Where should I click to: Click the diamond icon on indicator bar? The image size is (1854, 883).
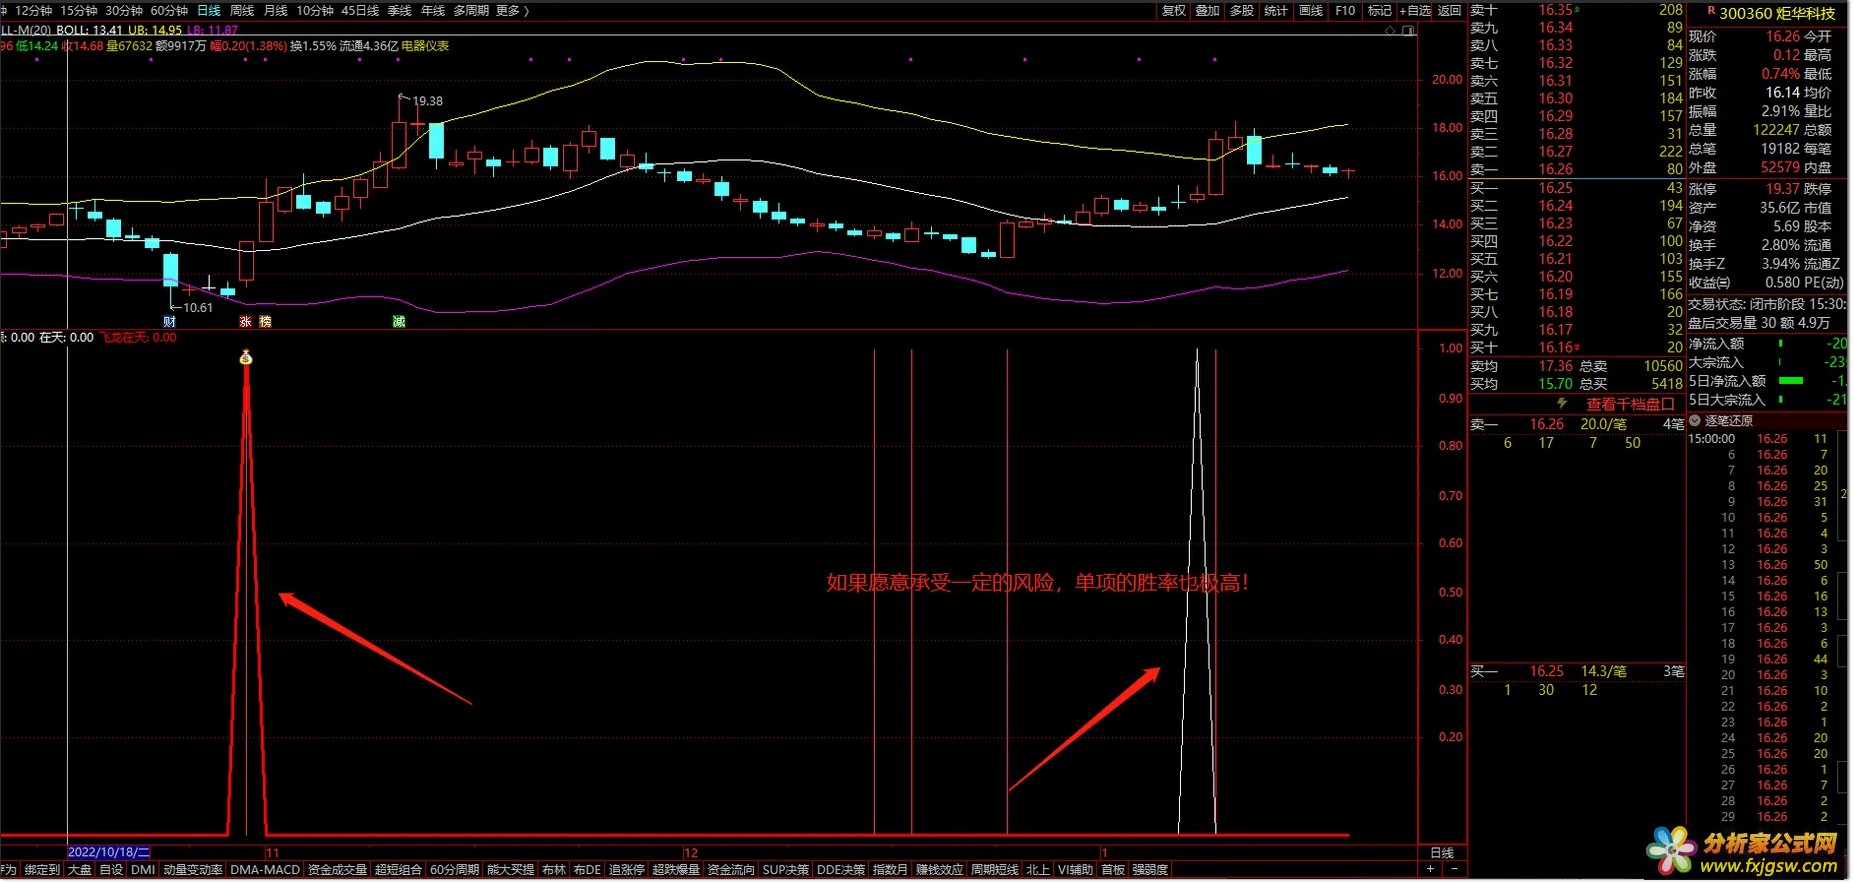(x=1390, y=31)
